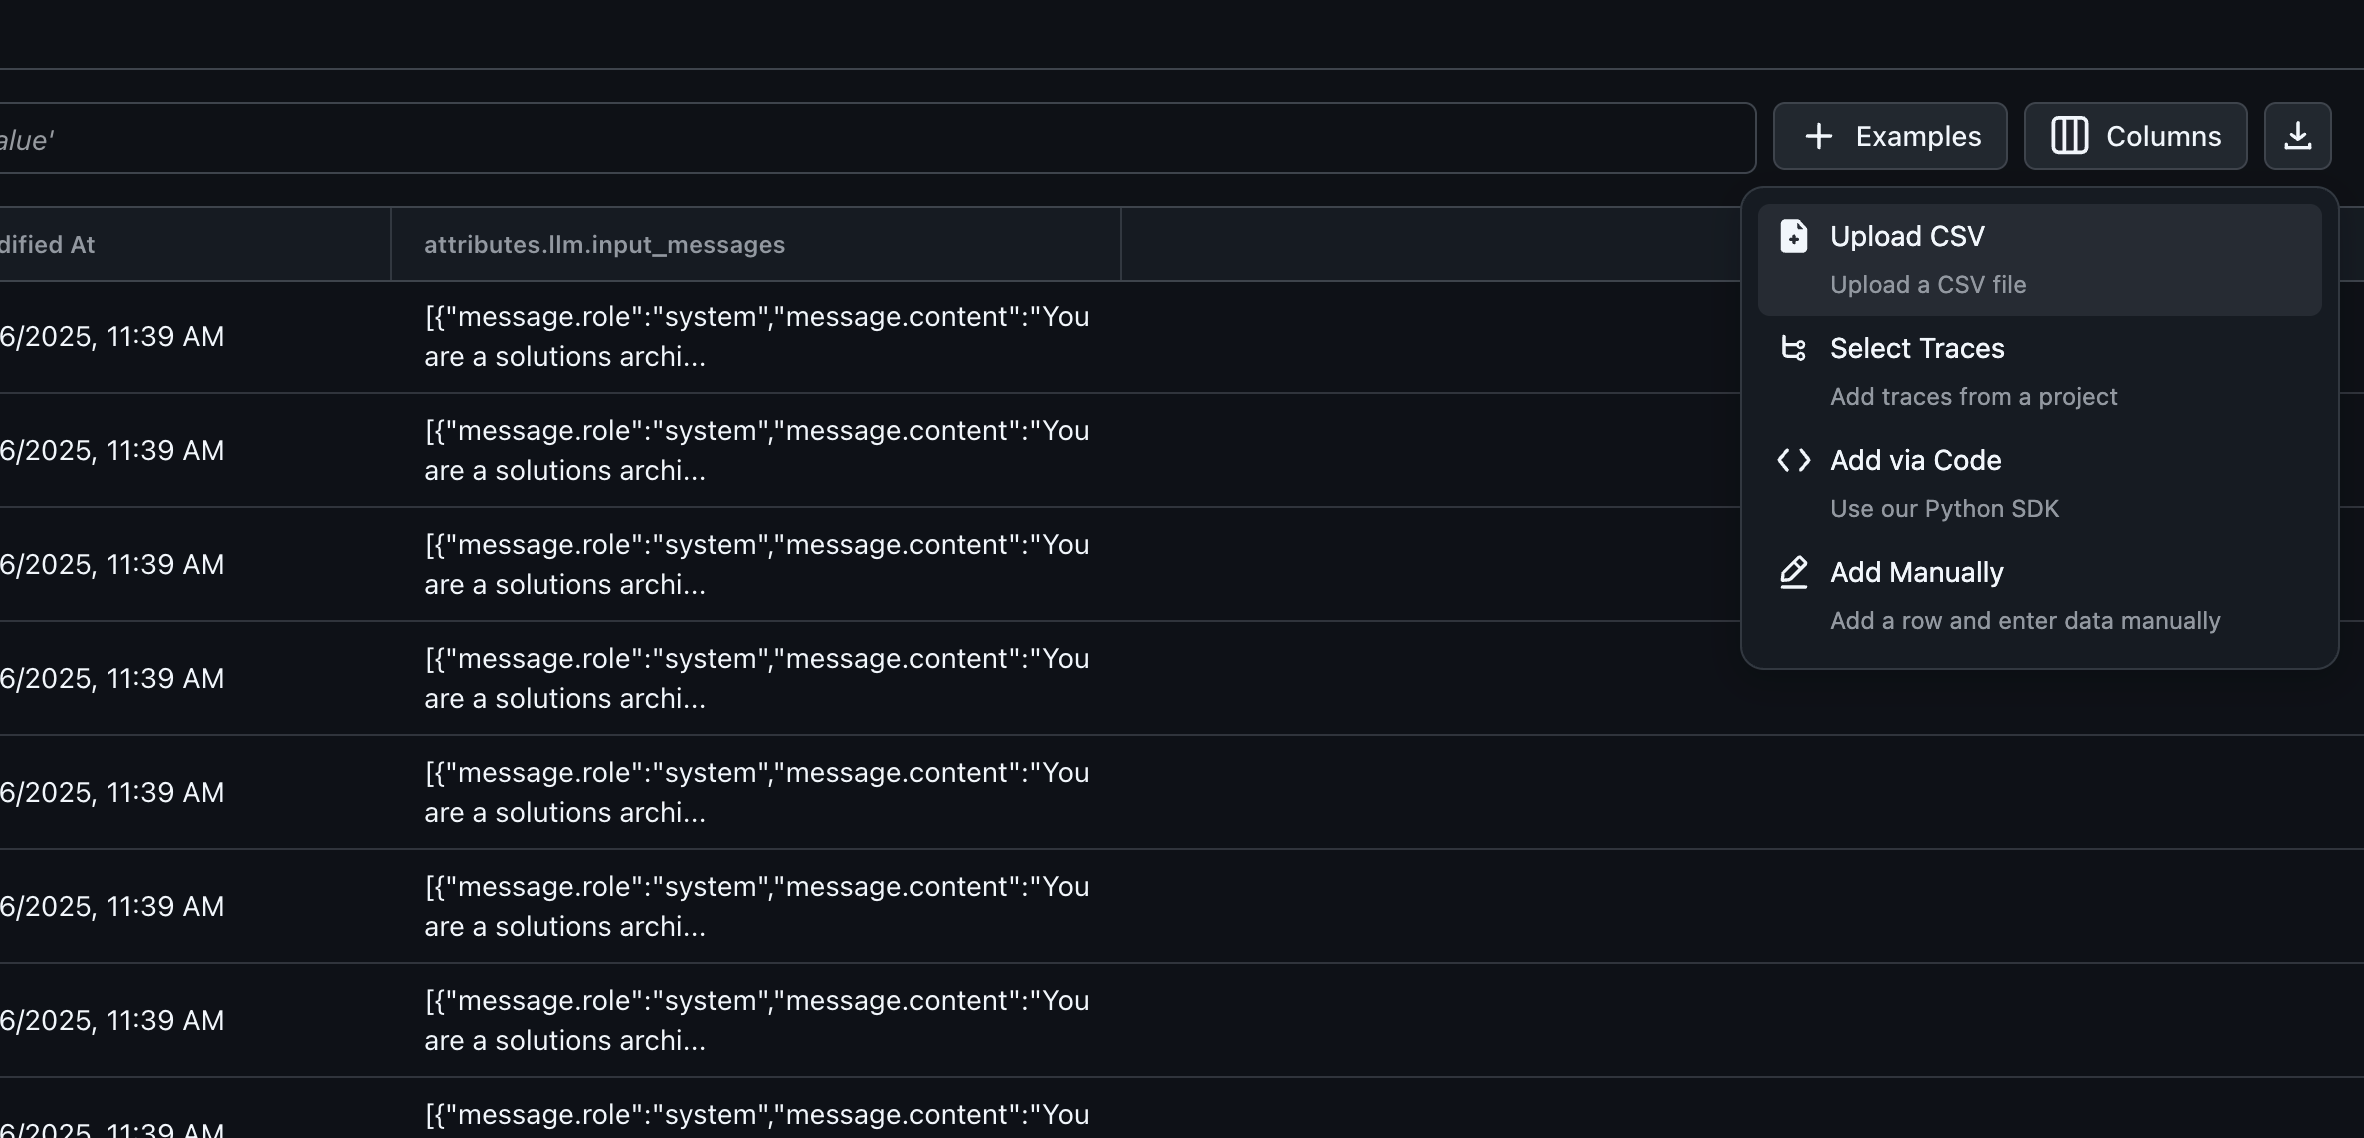This screenshot has width=2364, height=1138.
Task: Select Add Manually menu entry
Action: (x=2040, y=596)
